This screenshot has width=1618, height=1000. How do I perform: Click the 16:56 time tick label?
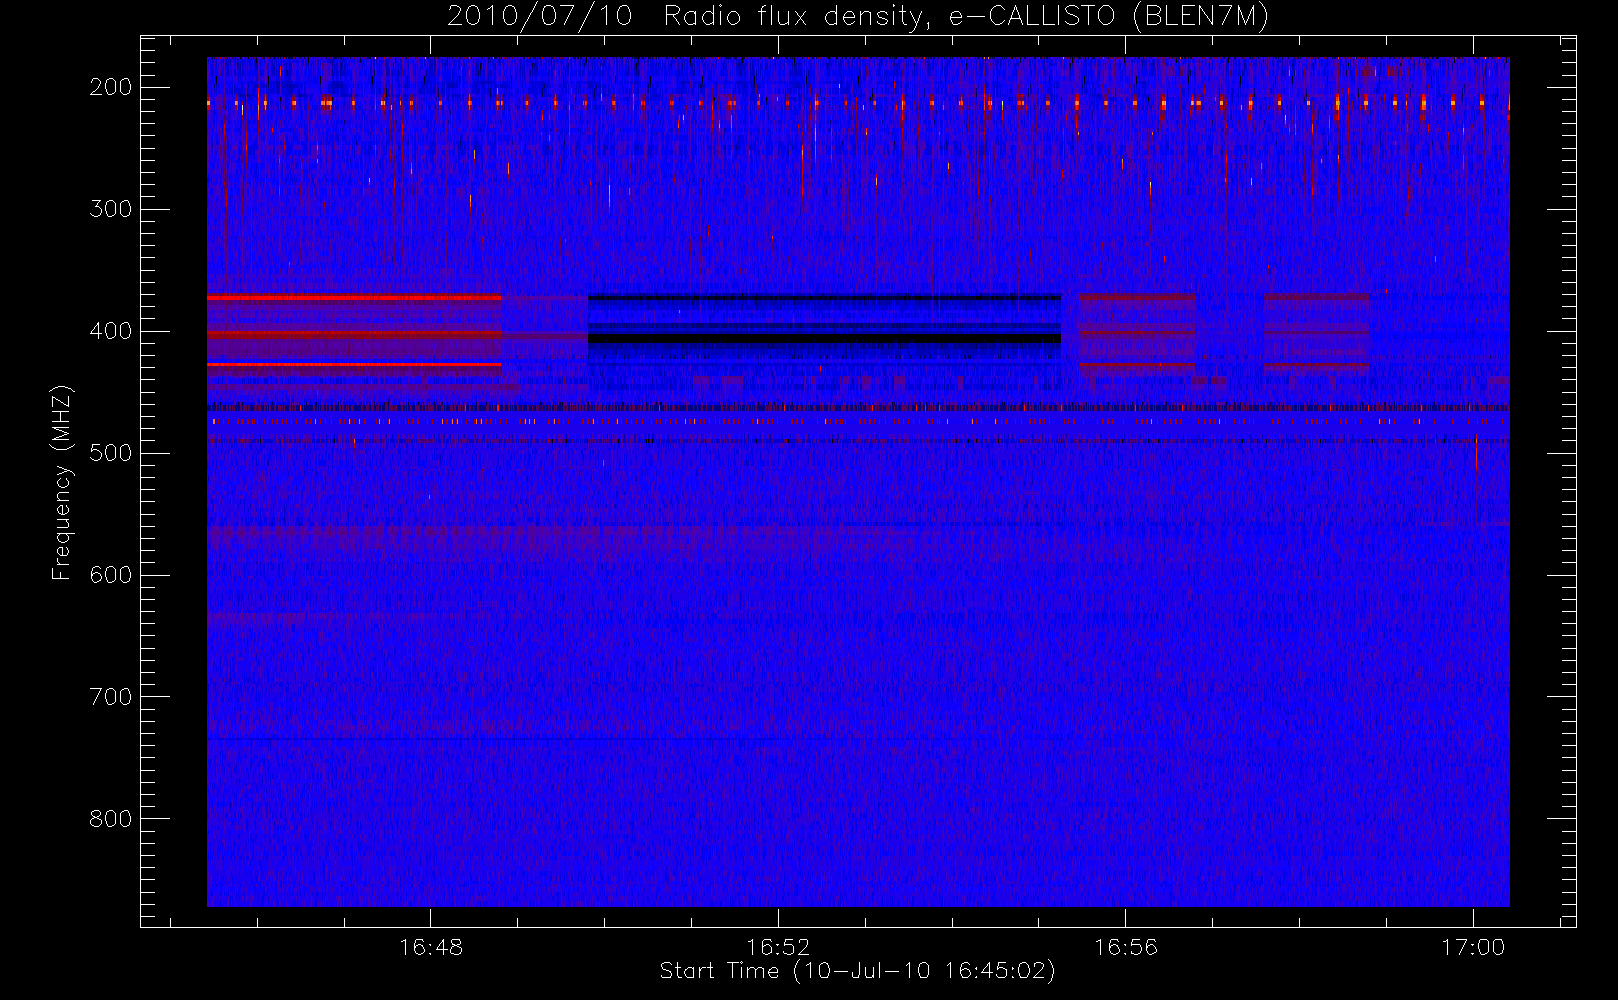click(x=1126, y=947)
